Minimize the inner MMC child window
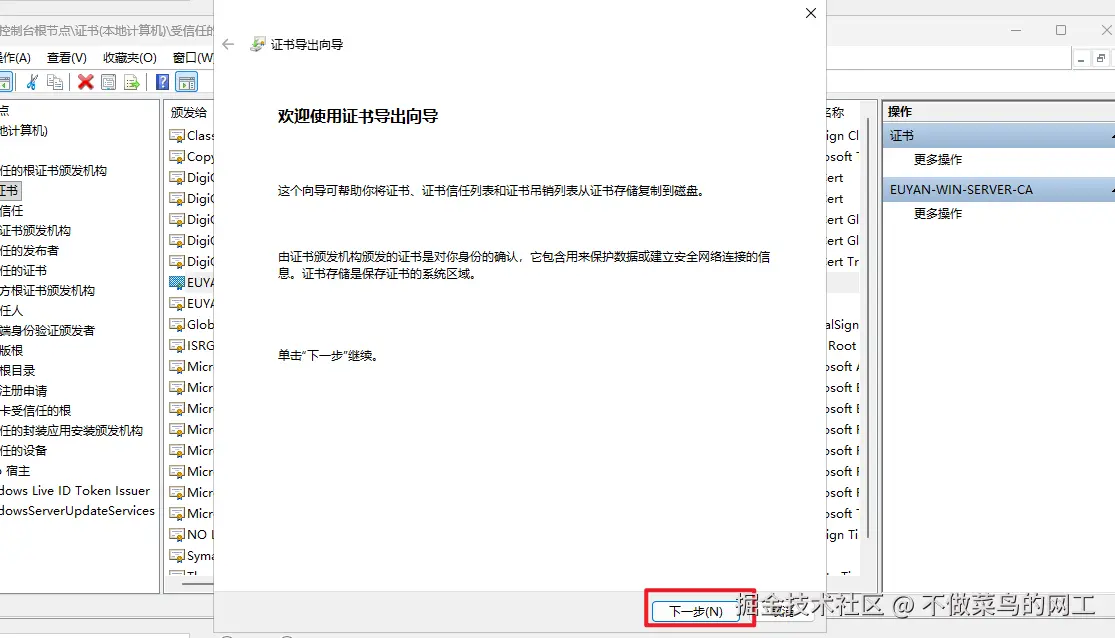Image resolution: width=1115 pixels, height=638 pixels. click(1081, 59)
